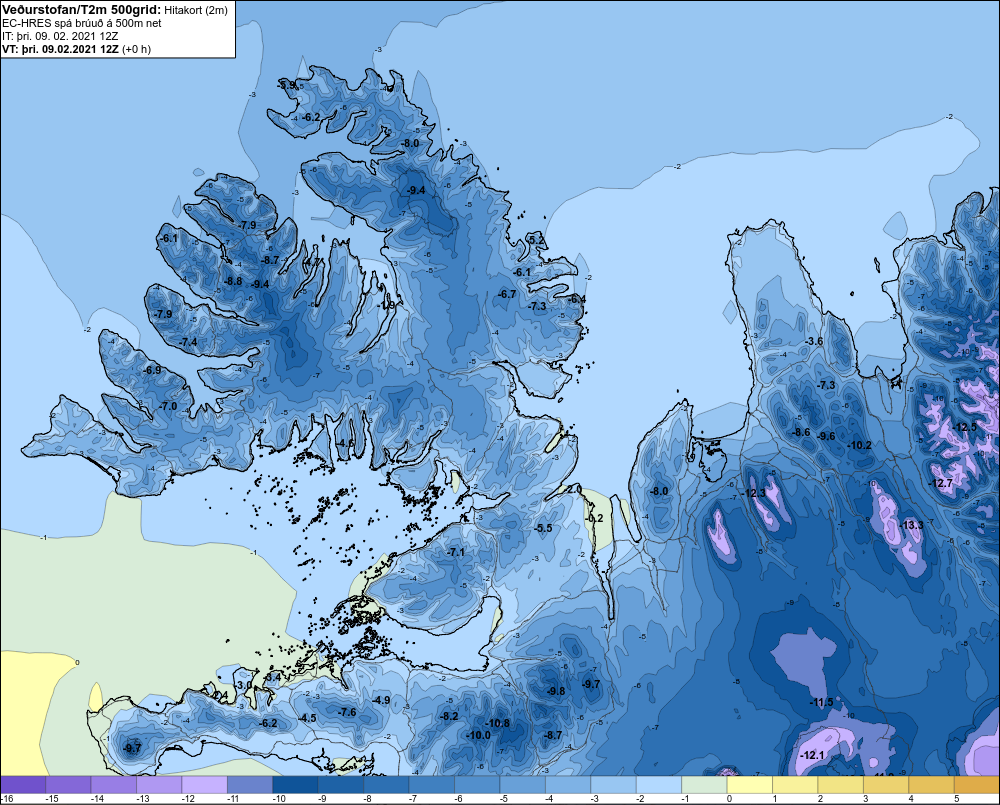Select the yellow legend swatch between 0 and 1
The width and height of the screenshot is (1000, 805).
click(x=750, y=785)
